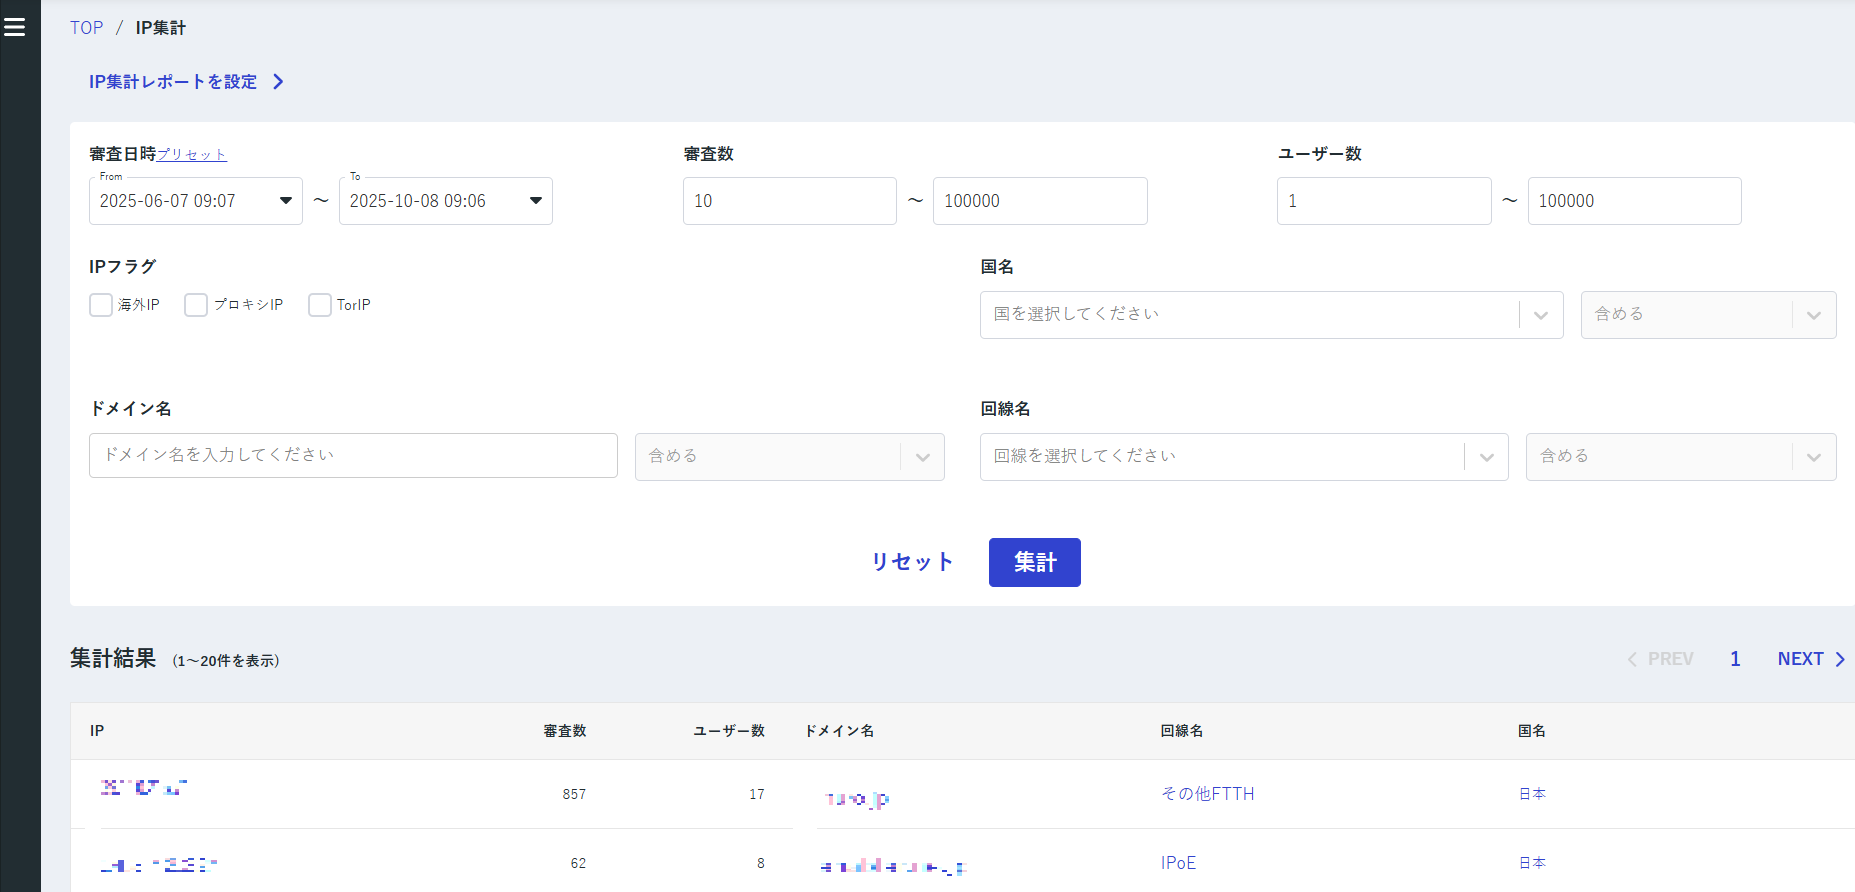The height and width of the screenshot is (892, 1855).
Task: Click the 8 ユーザー数 cell
Action: pyautogui.click(x=761, y=863)
